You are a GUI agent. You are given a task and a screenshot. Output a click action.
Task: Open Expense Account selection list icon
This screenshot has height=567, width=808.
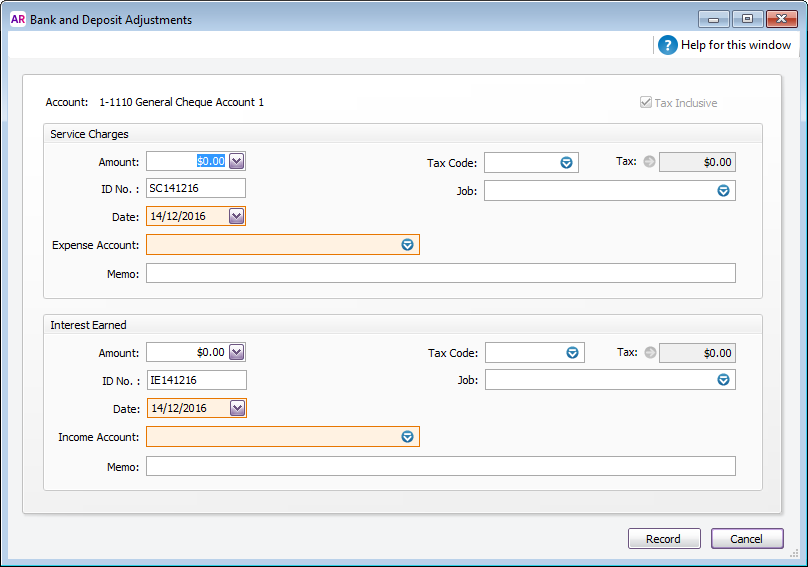click(407, 245)
